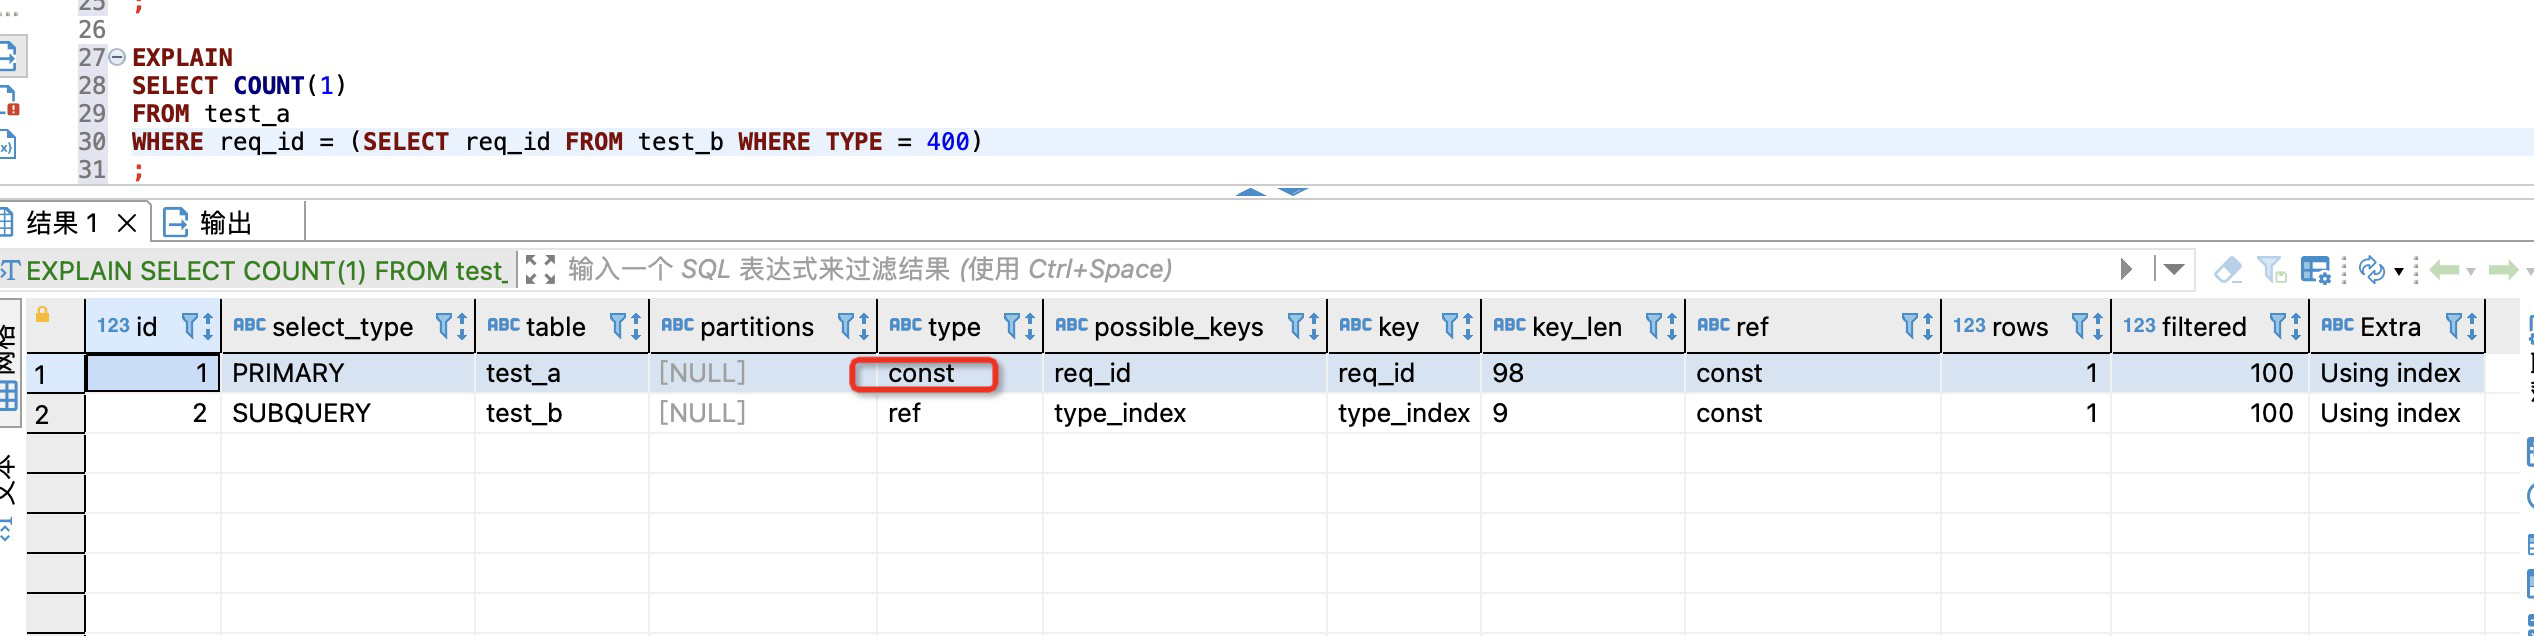Screen dimensions: 2534x636
Task: Click the EXPLAIN SELECT COUNT(1) query text label
Action: [265, 270]
